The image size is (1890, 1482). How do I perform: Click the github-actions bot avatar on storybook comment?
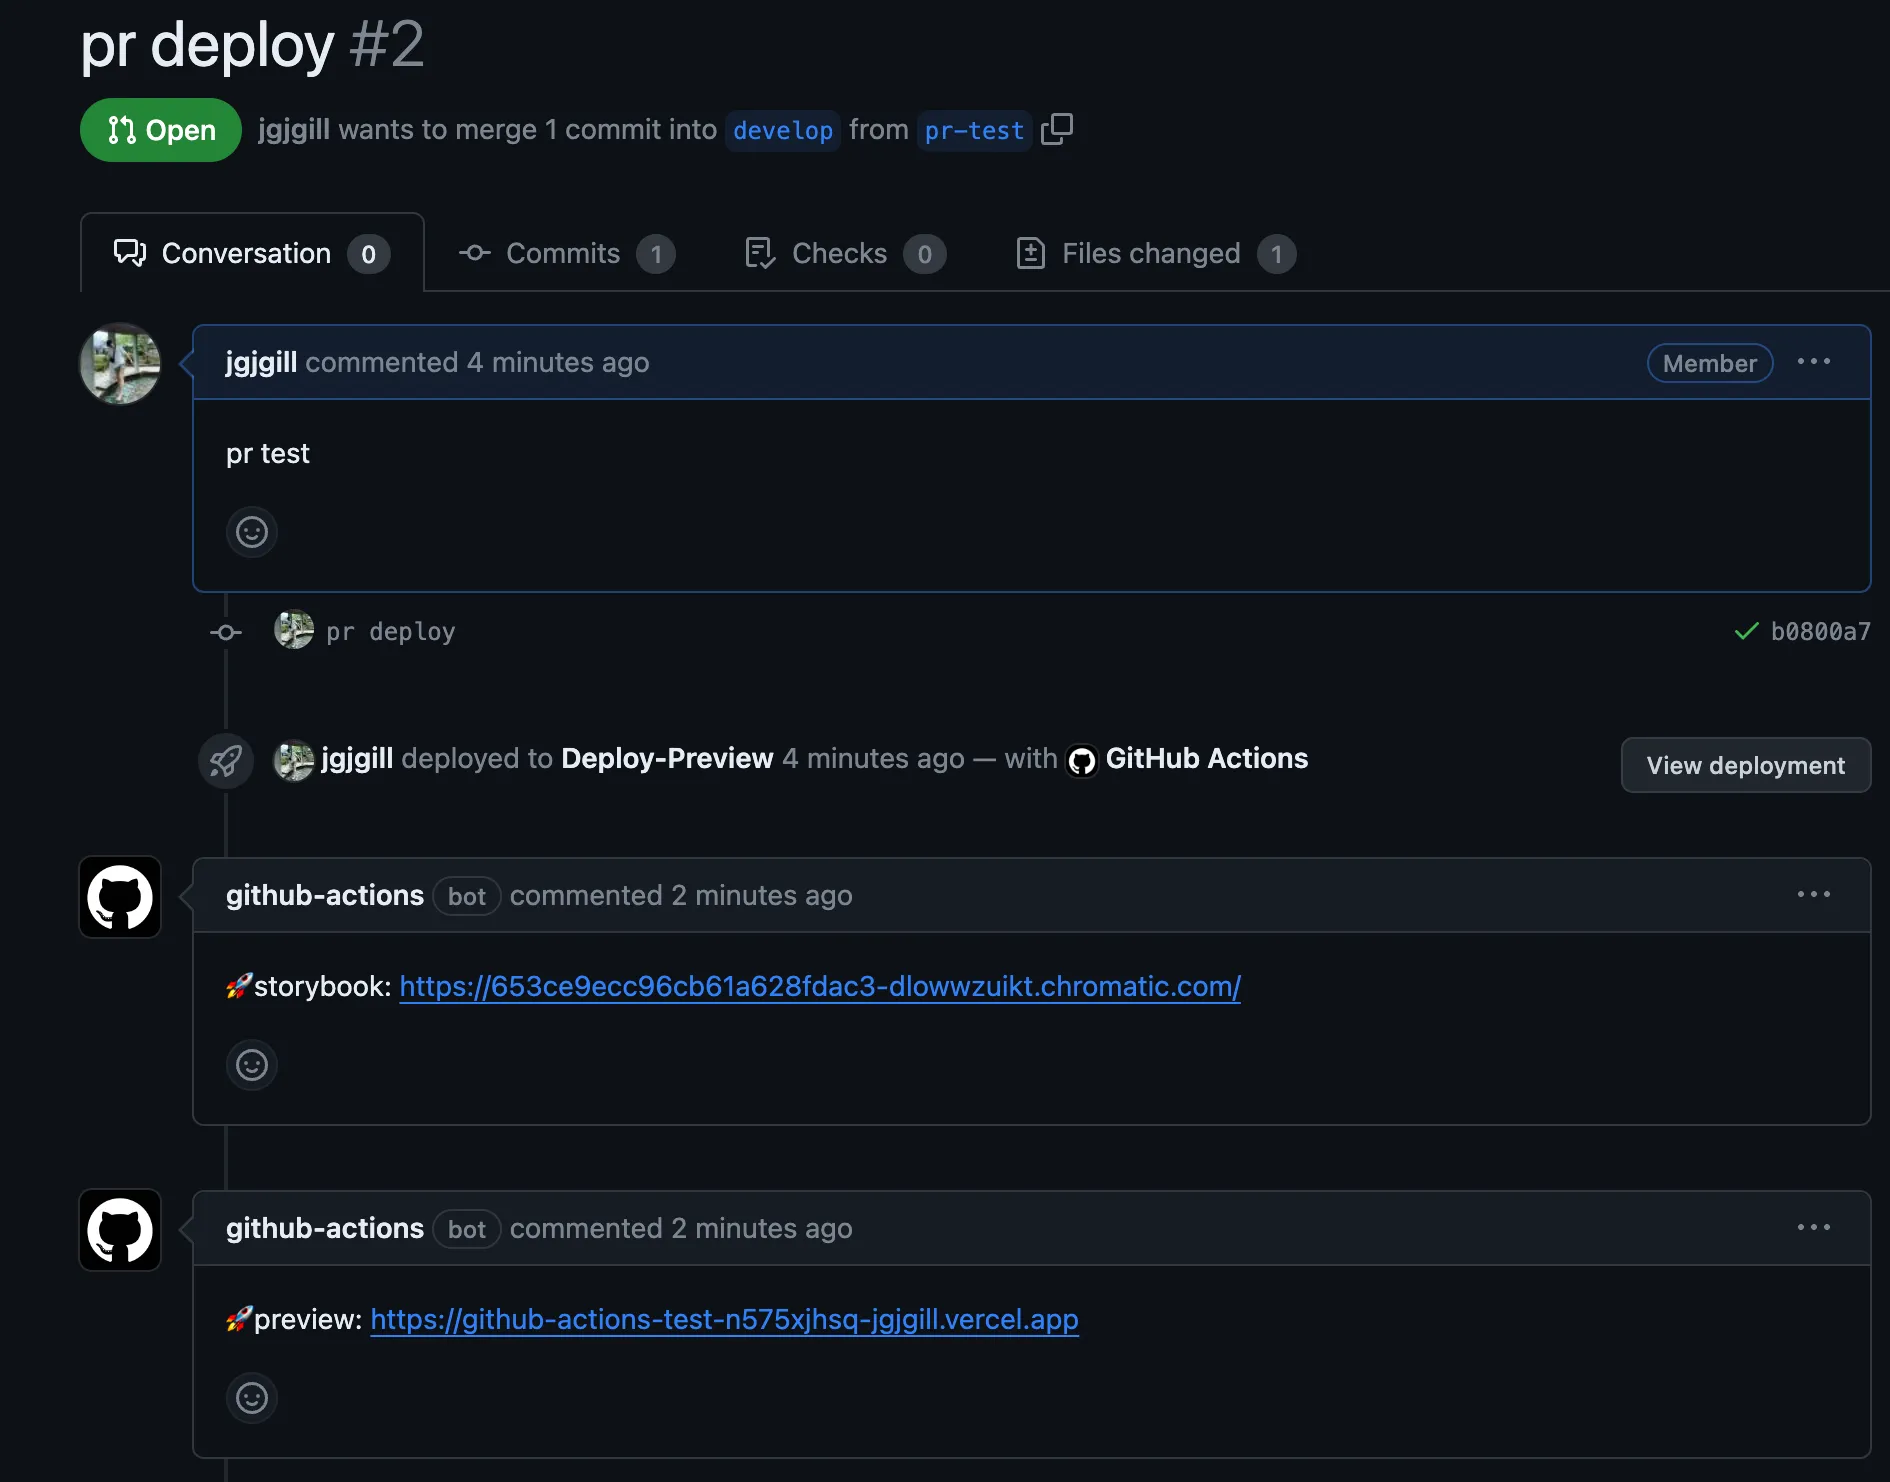pos(119,897)
